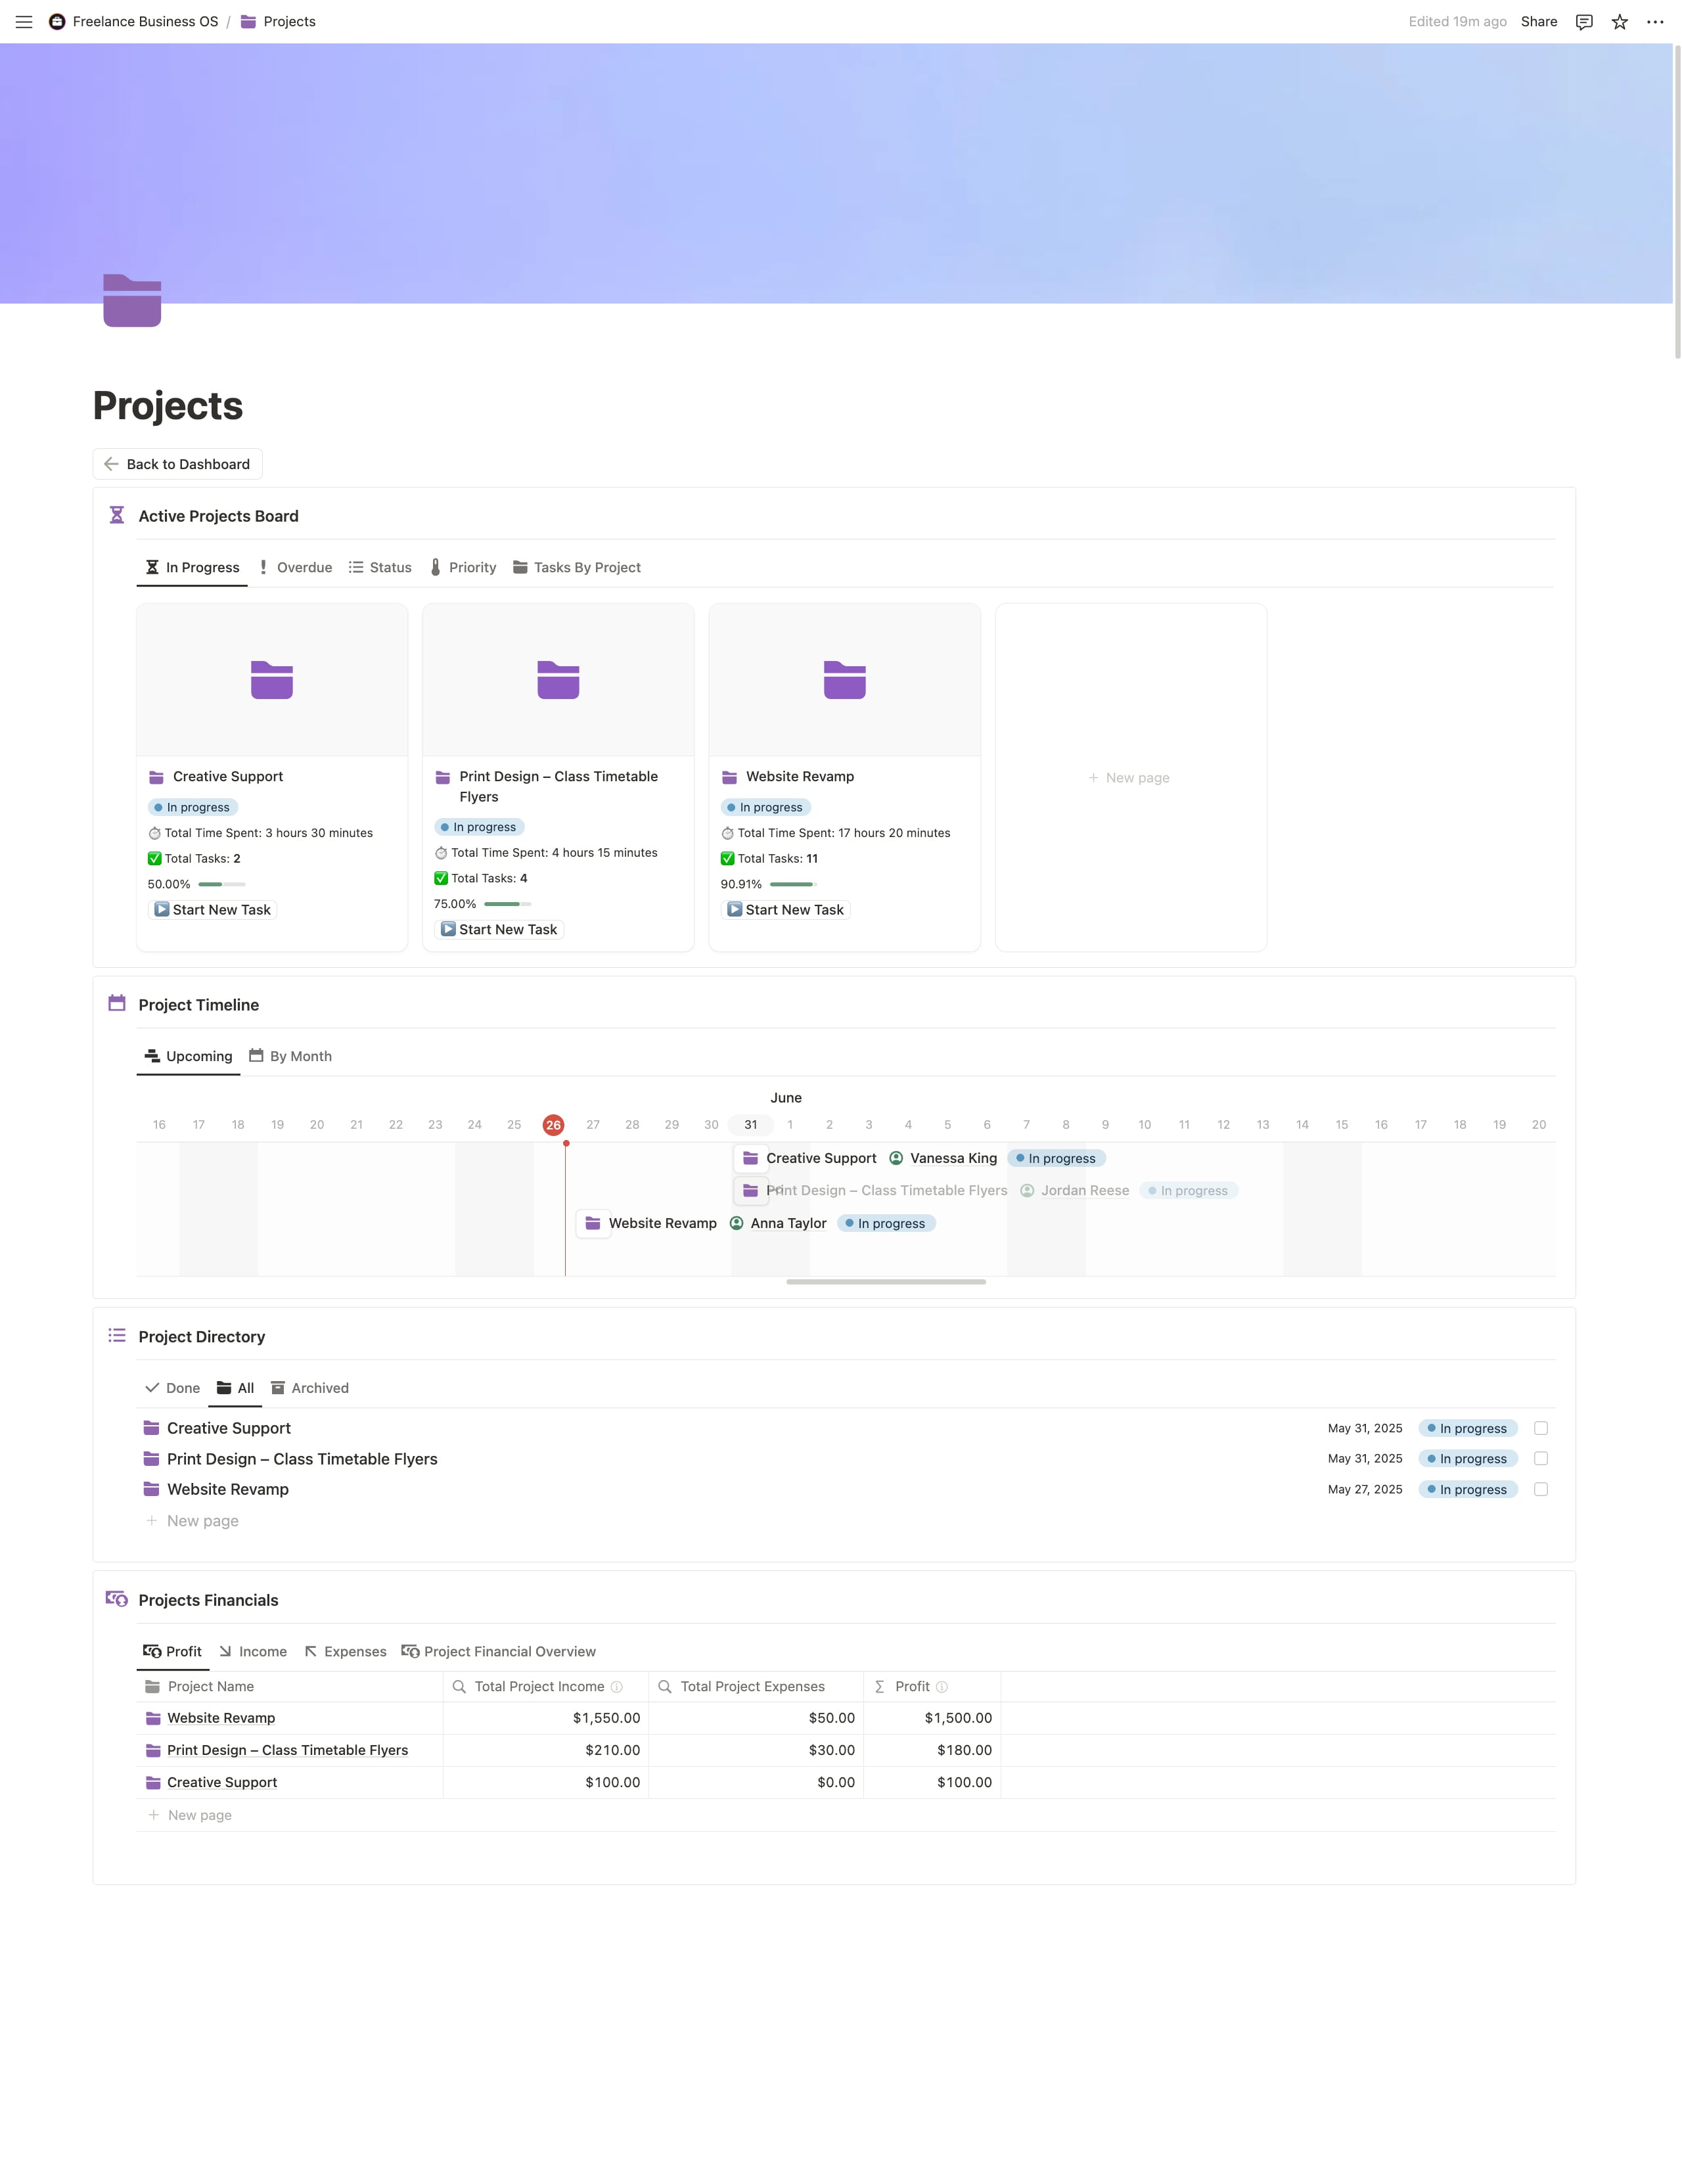Star this page as favorite

pos(1620,22)
